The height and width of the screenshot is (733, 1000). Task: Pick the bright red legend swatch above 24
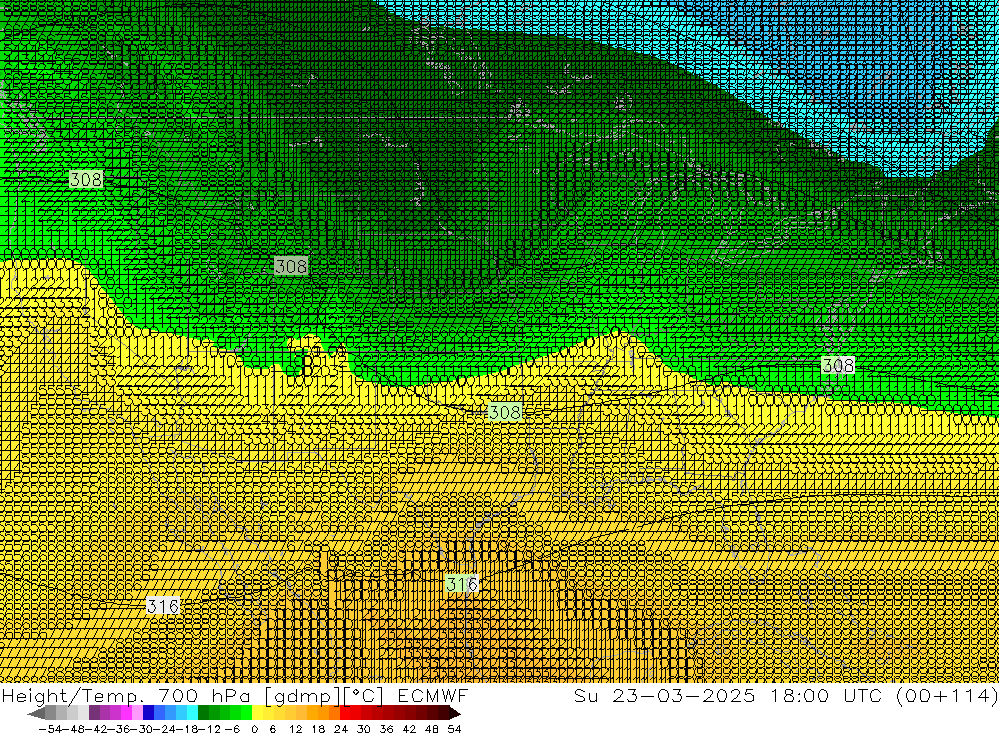346,713
